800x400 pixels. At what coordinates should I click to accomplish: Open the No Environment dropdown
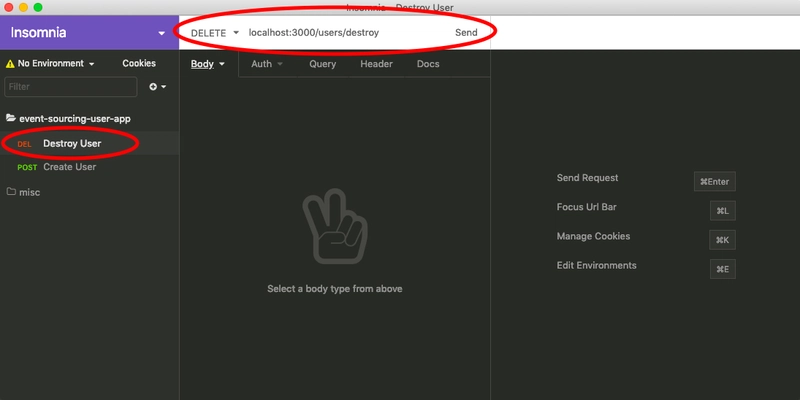tap(56, 64)
